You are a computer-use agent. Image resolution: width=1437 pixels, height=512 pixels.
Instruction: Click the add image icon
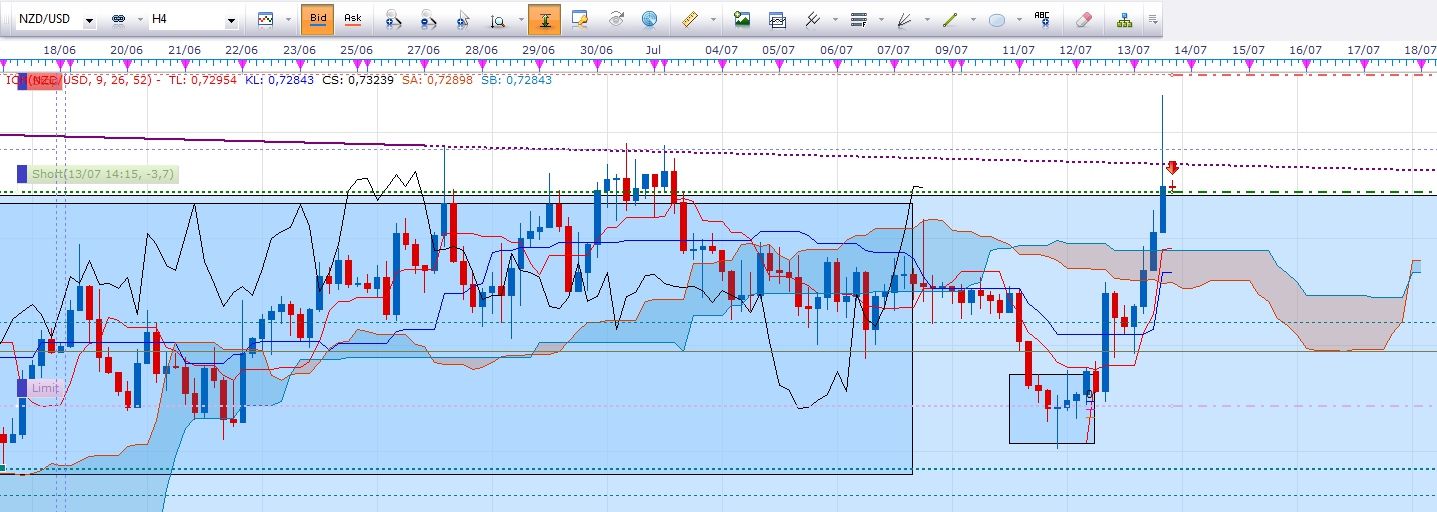741,19
